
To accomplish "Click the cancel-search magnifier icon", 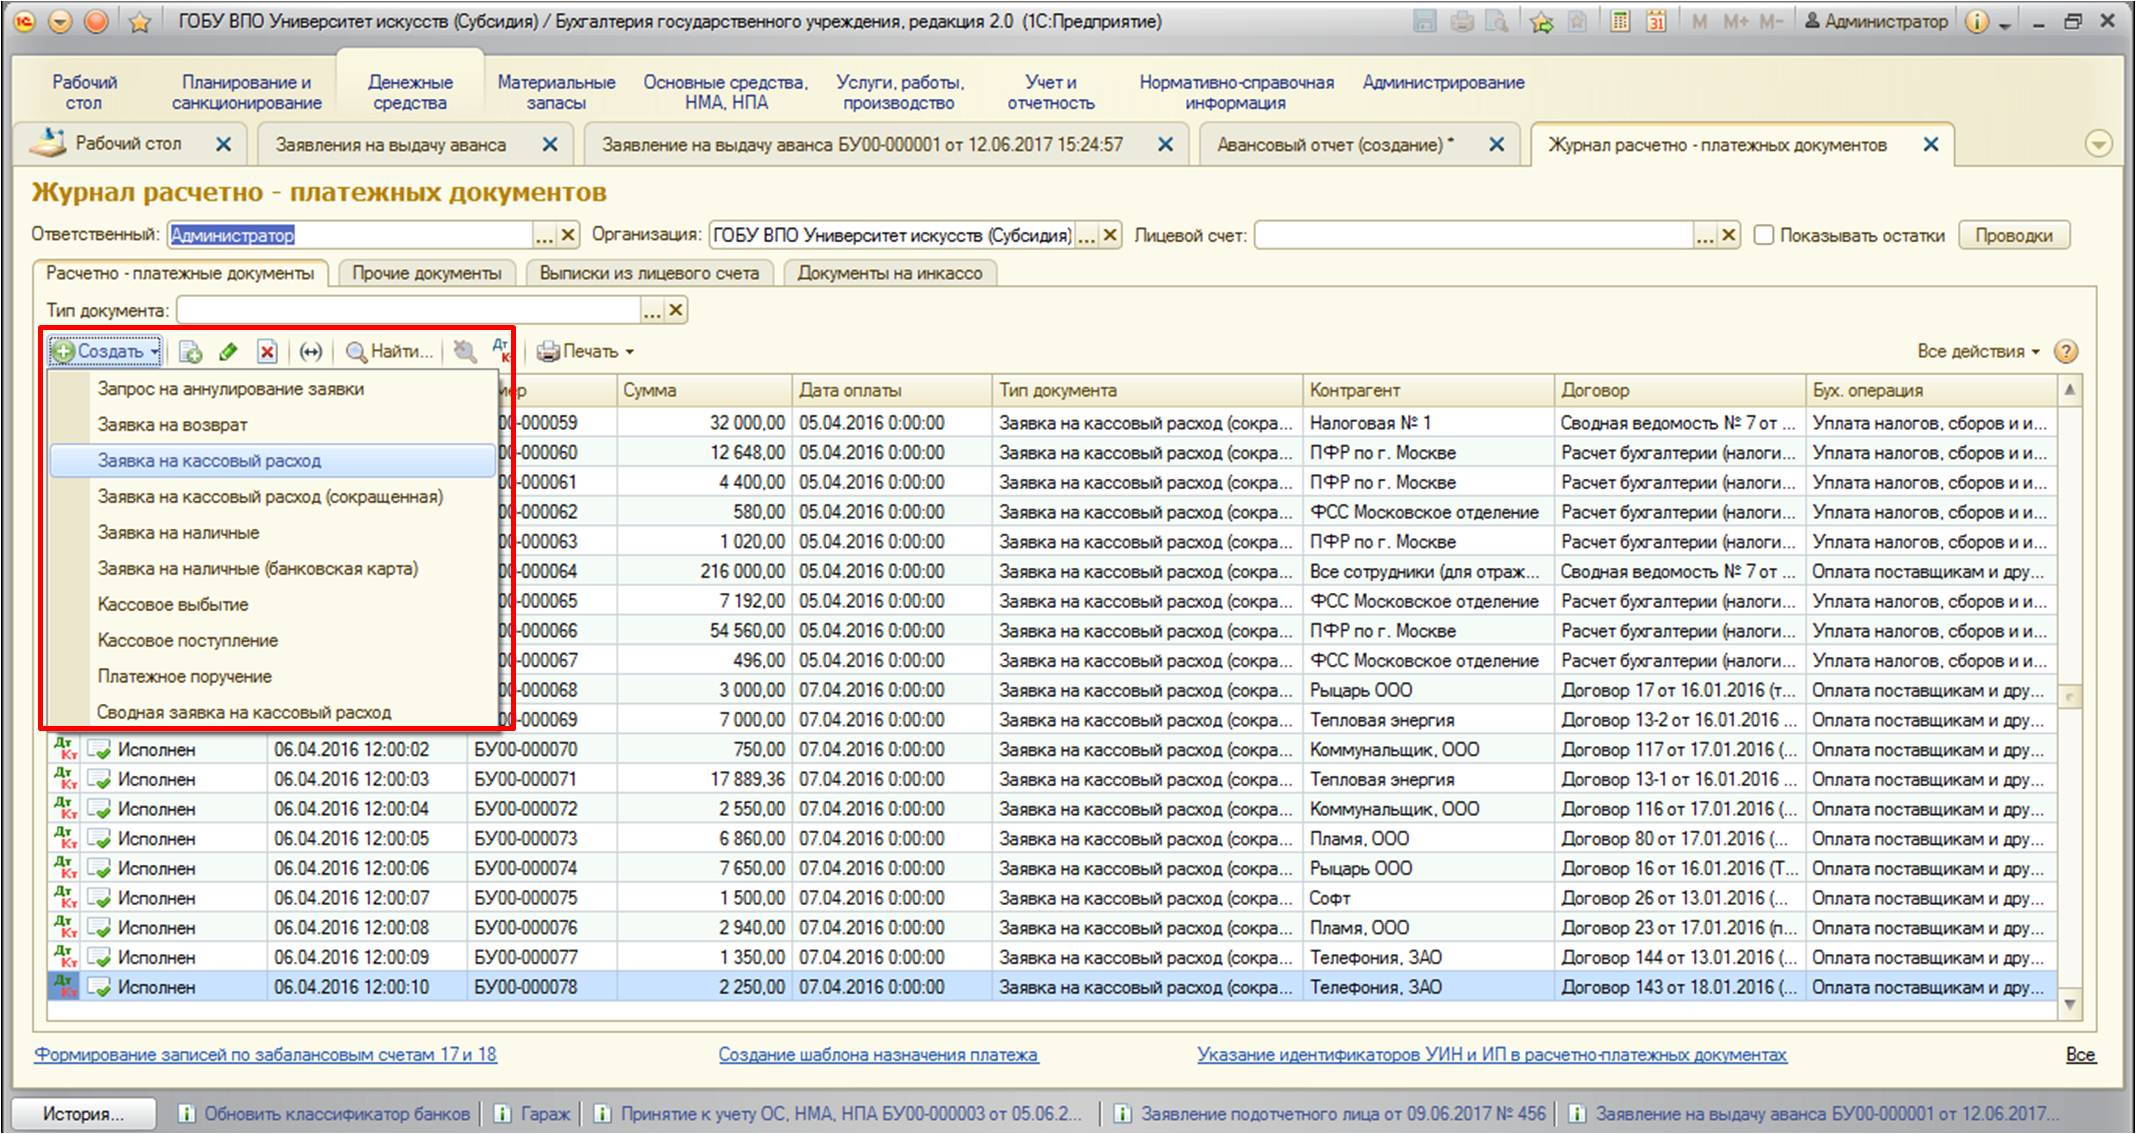I will [x=464, y=351].
